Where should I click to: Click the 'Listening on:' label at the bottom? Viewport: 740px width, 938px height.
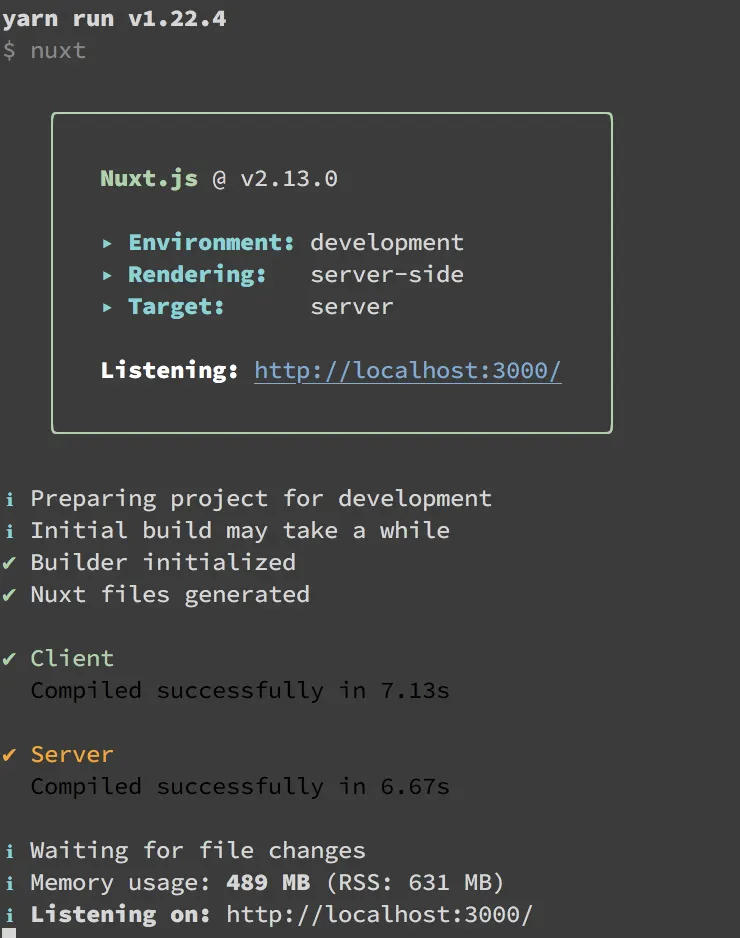(120, 914)
